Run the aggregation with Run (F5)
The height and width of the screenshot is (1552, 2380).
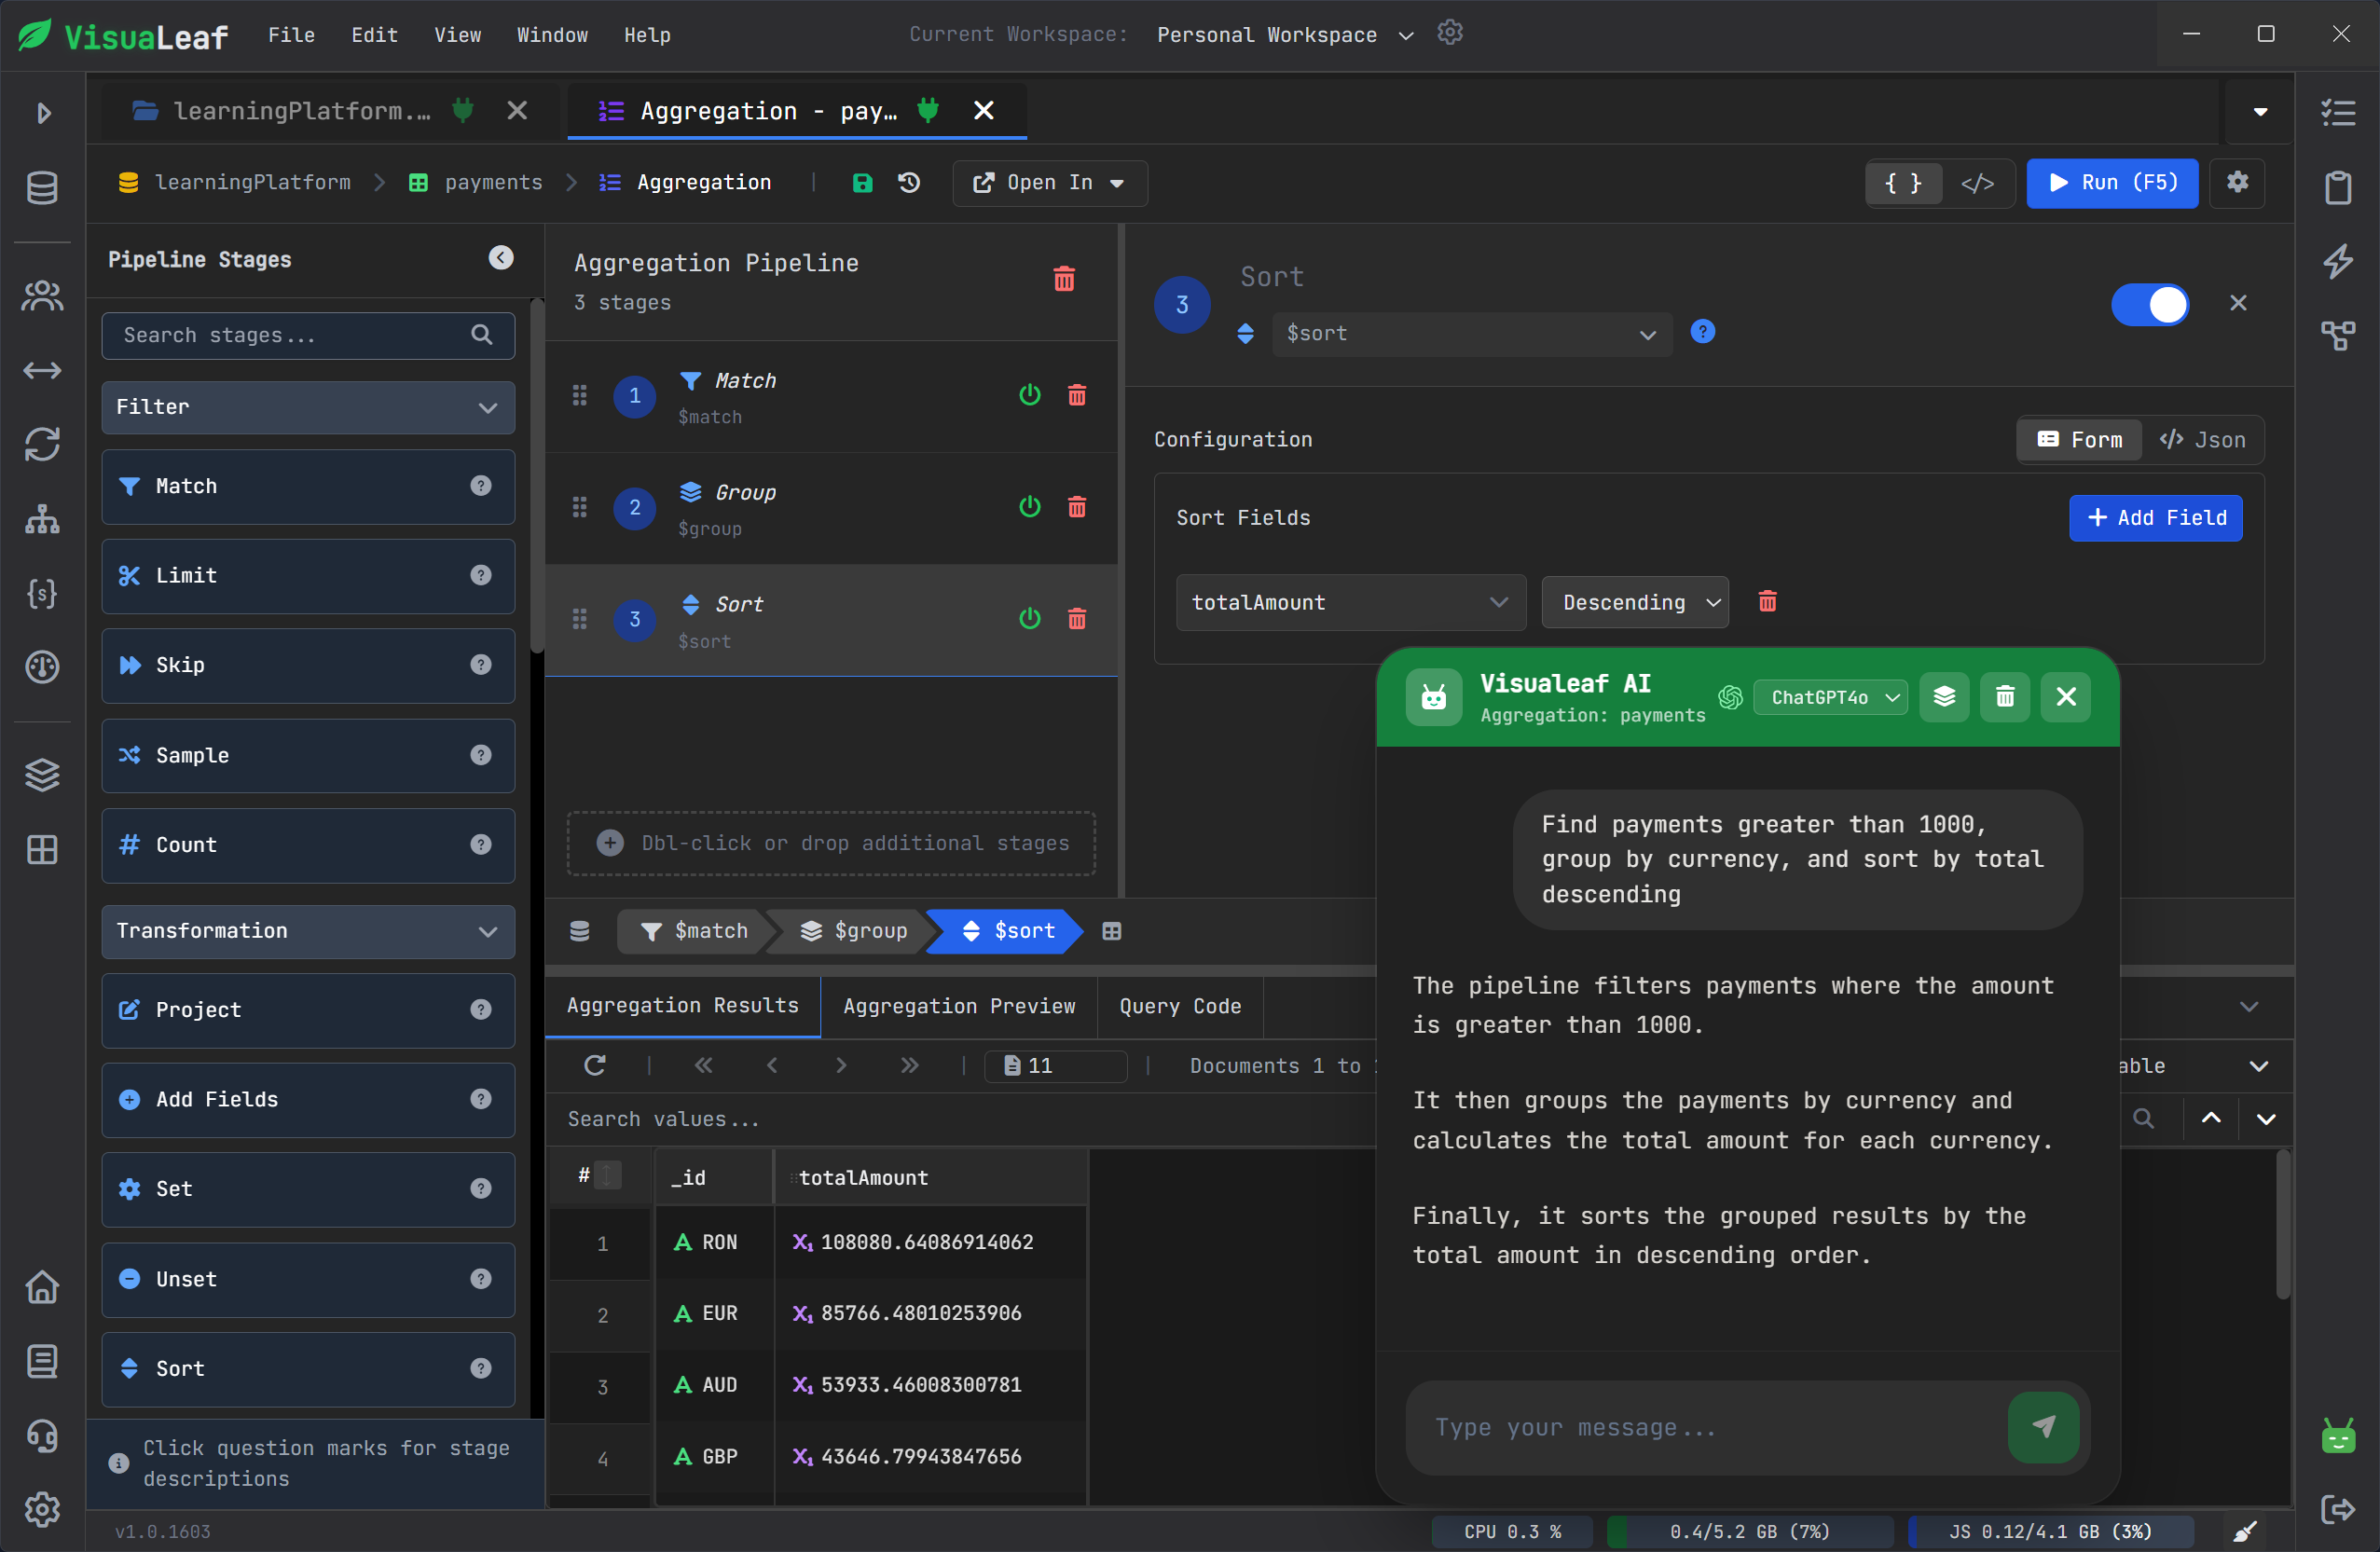tap(2111, 183)
